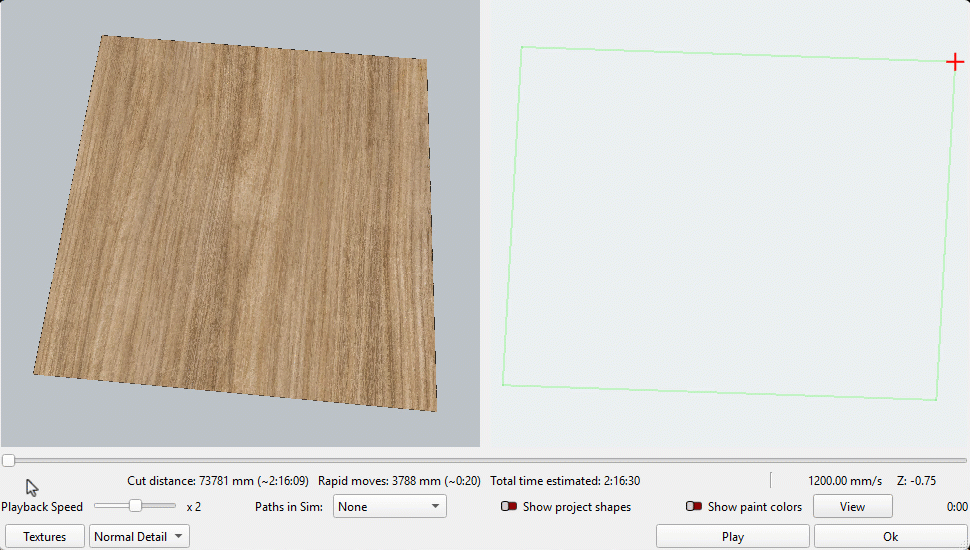This screenshot has height=550, width=970.
Task: Click the Total time estimated readout
Action: 565,481
